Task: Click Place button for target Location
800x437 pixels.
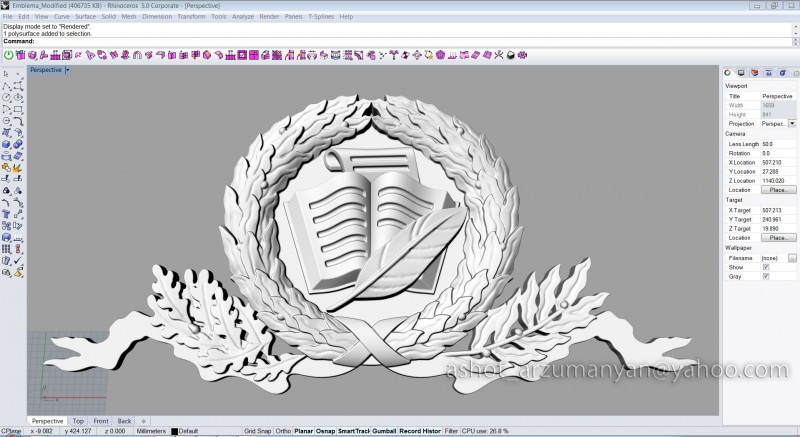Action: [x=779, y=238]
